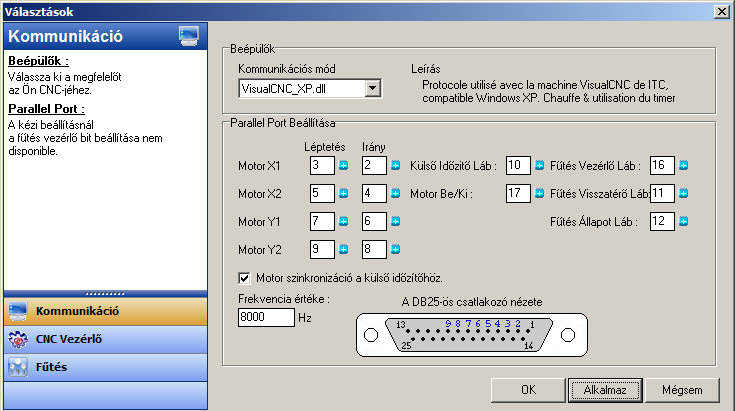Click the sidebar splitter grip dots
This screenshot has height=411, width=735.
coord(105,294)
